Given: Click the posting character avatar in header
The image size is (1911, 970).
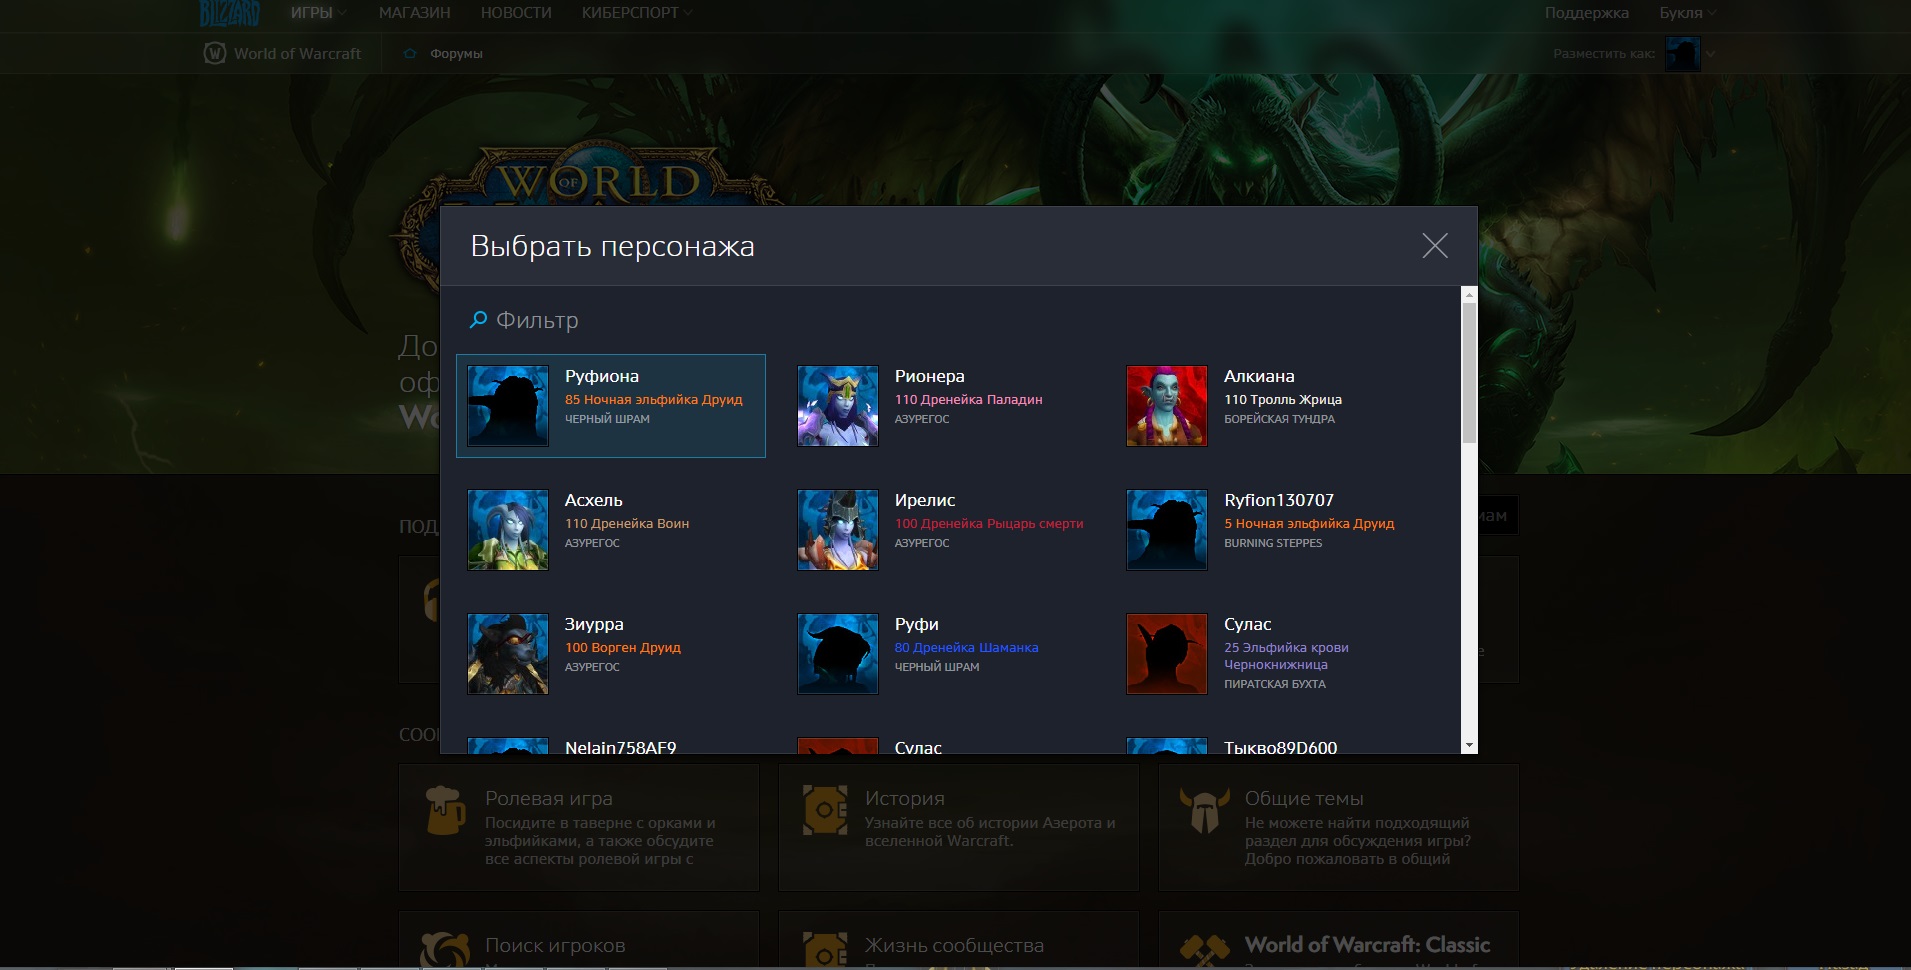Looking at the screenshot, I should 1683,54.
